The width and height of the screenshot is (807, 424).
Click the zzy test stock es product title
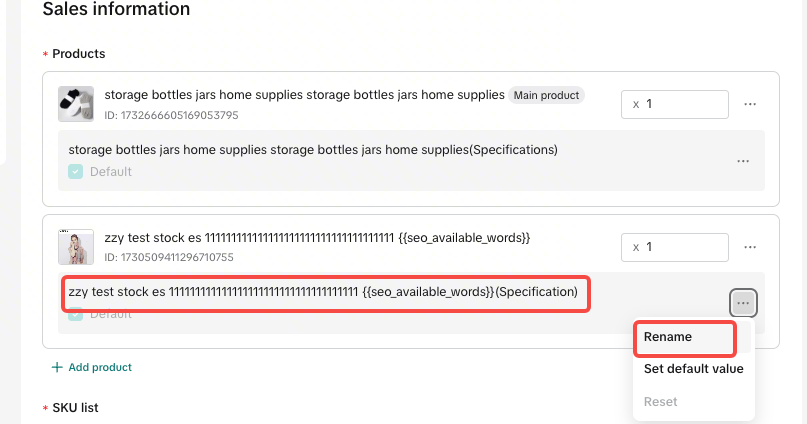tap(317, 238)
